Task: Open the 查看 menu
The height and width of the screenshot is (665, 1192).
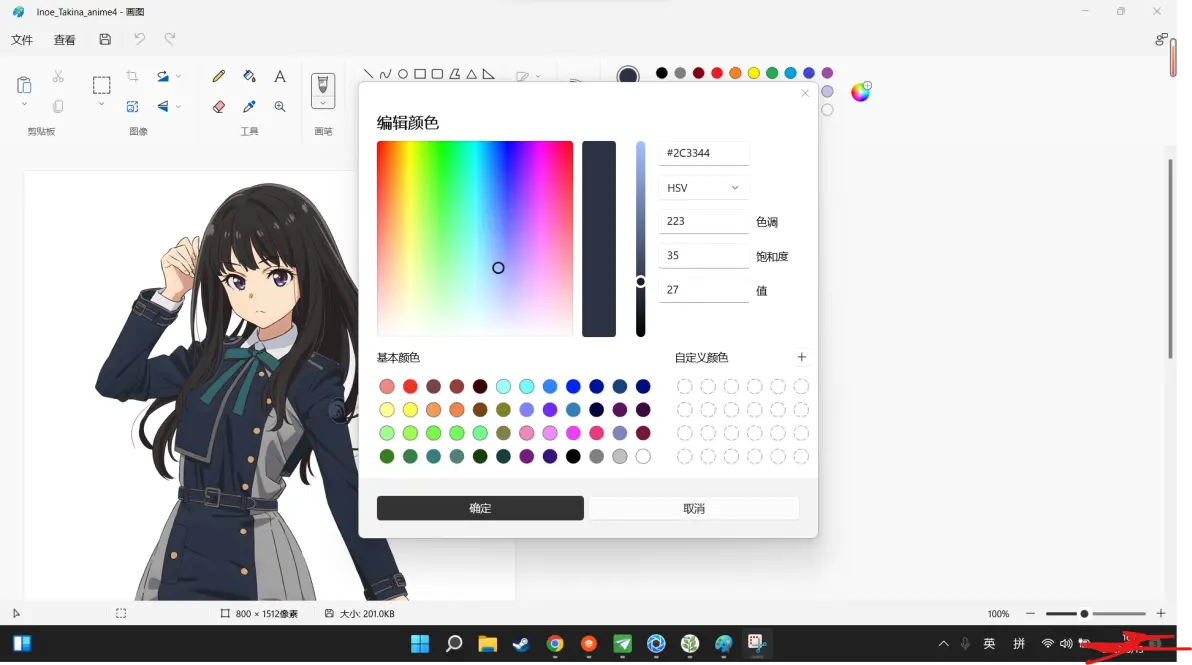Action: point(65,40)
